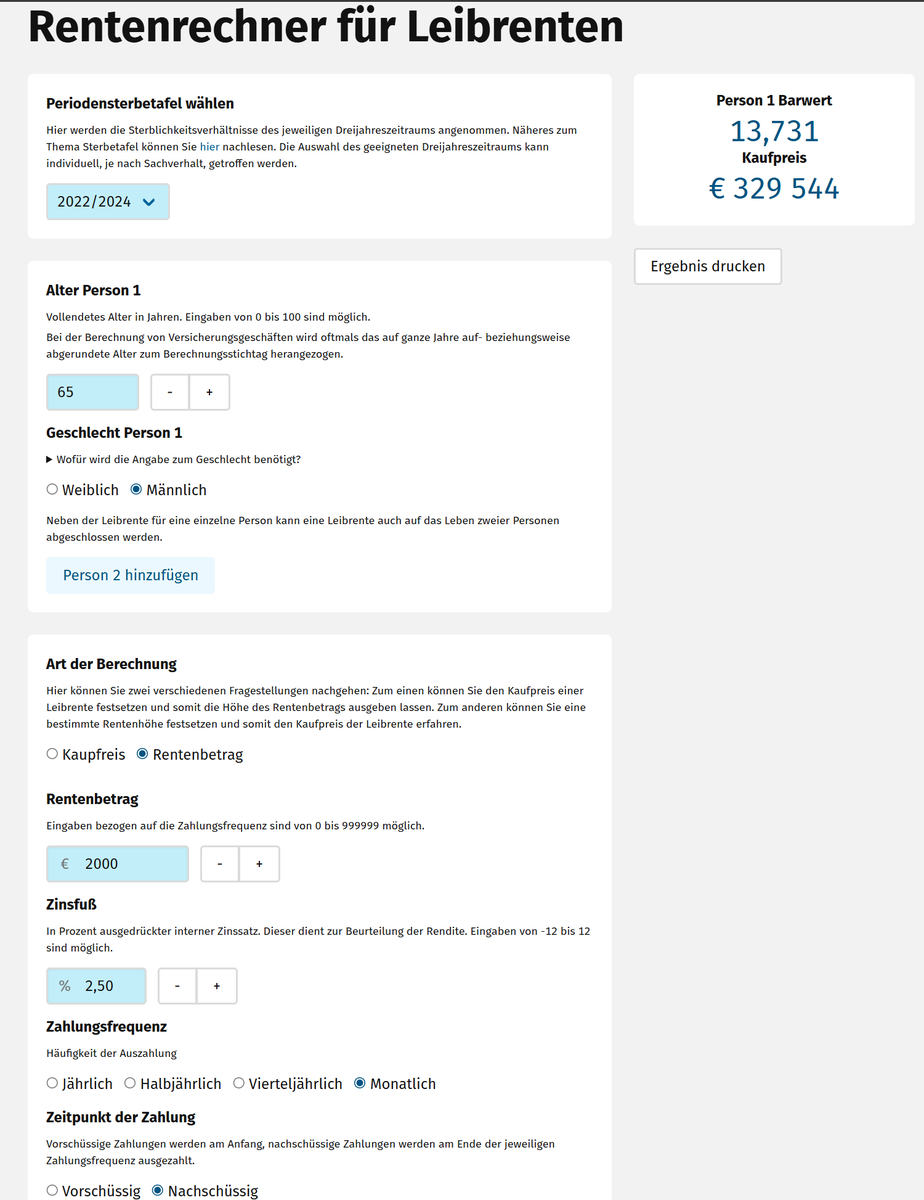This screenshot has height=1200, width=924.
Task: Increase Rentenbetrag using the plus button
Action: tap(259, 864)
